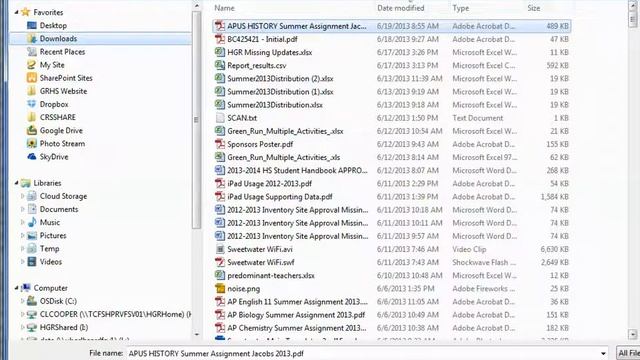Expand the HGRShared (I:) node

click(x=22, y=327)
